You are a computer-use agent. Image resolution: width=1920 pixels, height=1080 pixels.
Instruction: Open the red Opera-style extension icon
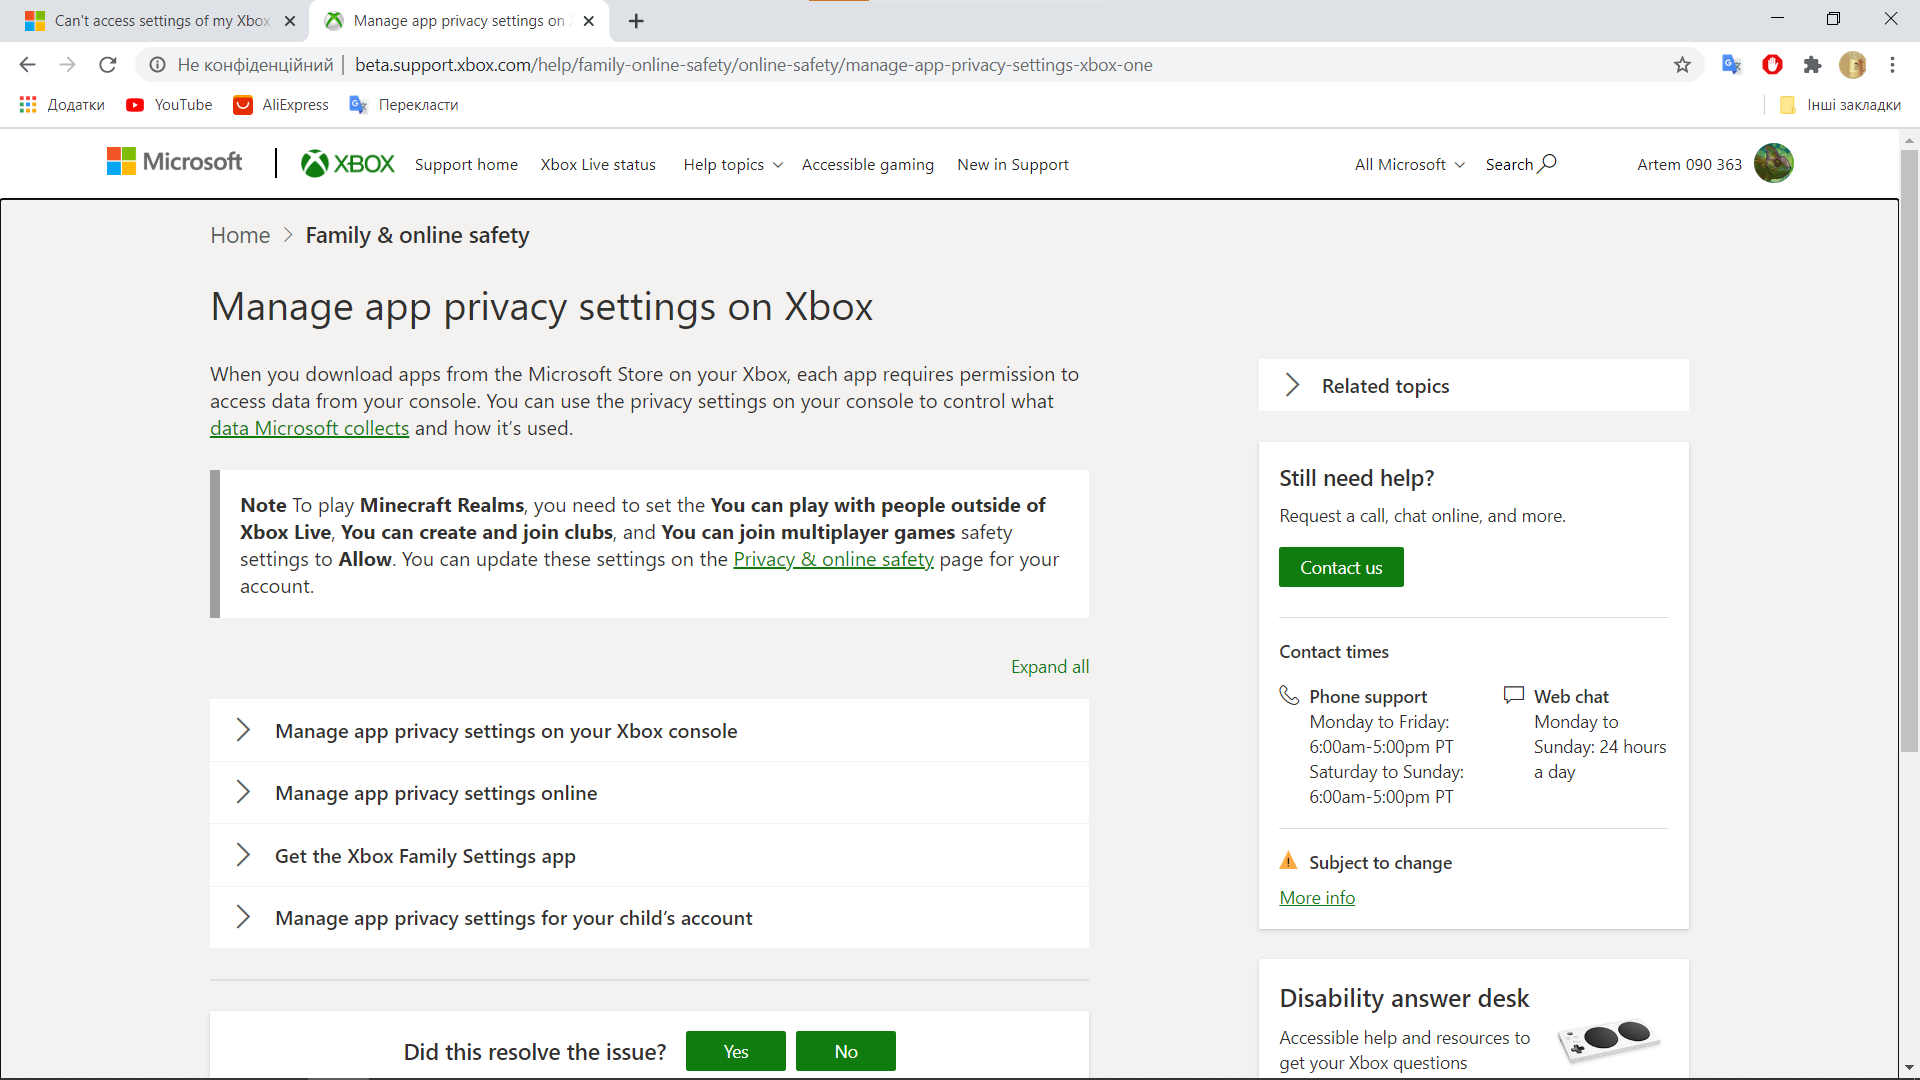(1772, 65)
